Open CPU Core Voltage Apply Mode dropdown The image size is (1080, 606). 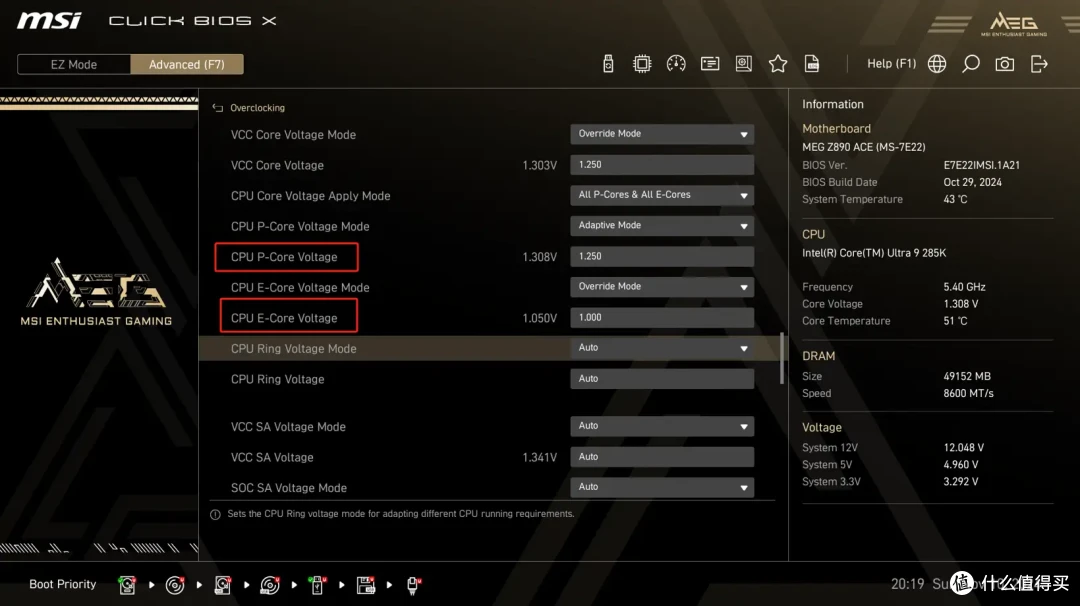pos(662,195)
